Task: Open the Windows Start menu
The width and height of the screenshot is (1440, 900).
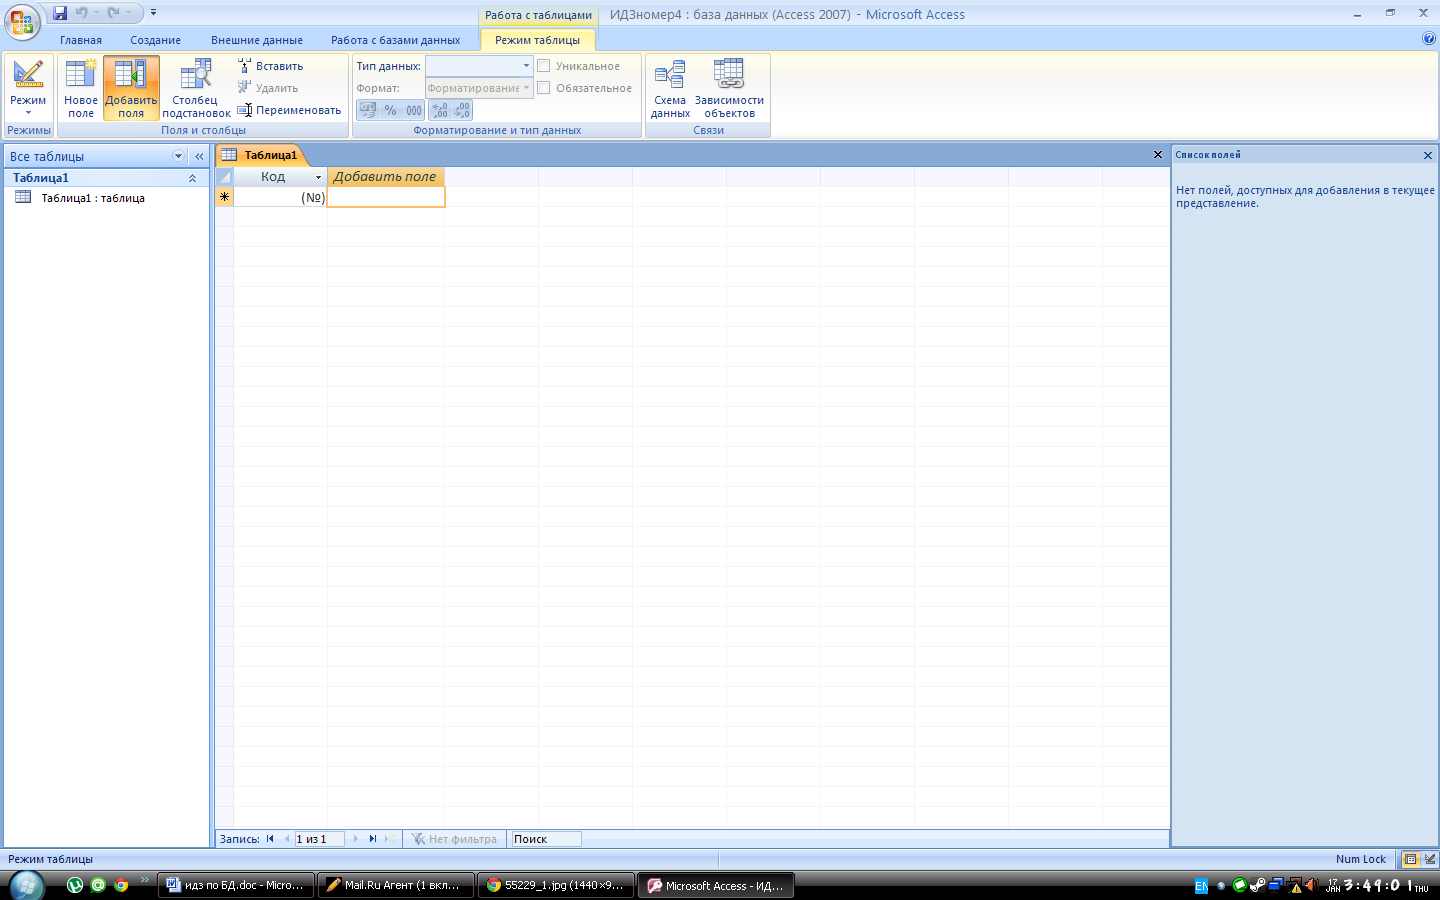Action: (x=26, y=885)
